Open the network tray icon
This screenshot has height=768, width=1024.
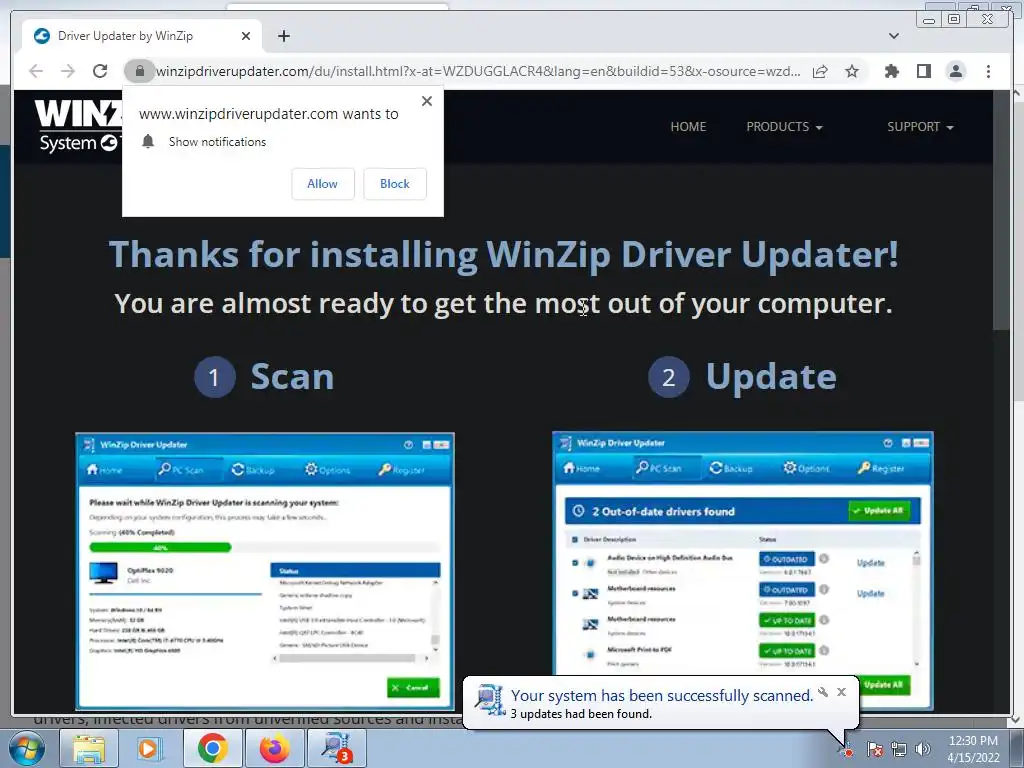tap(899, 750)
